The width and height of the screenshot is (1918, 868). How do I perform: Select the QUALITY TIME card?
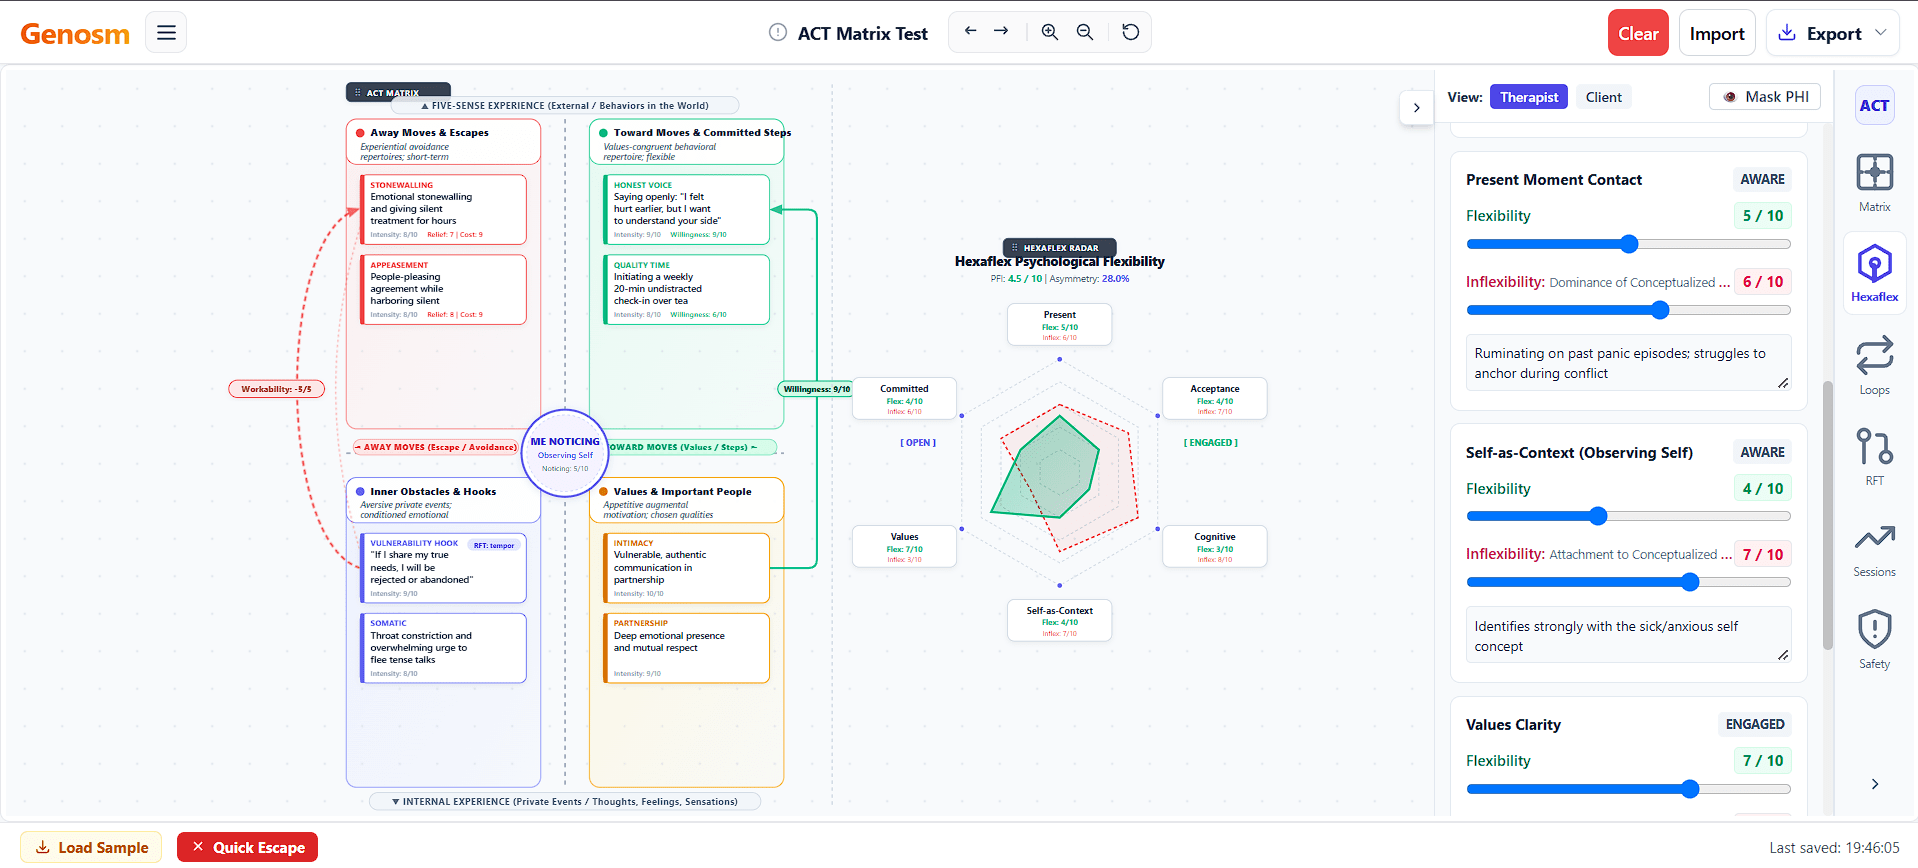(x=686, y=289)
